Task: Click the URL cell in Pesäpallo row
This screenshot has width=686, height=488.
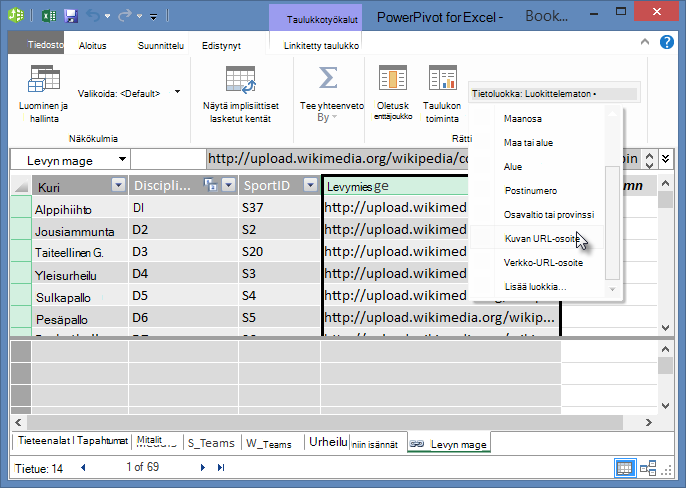Action: (x=441, y=317)
